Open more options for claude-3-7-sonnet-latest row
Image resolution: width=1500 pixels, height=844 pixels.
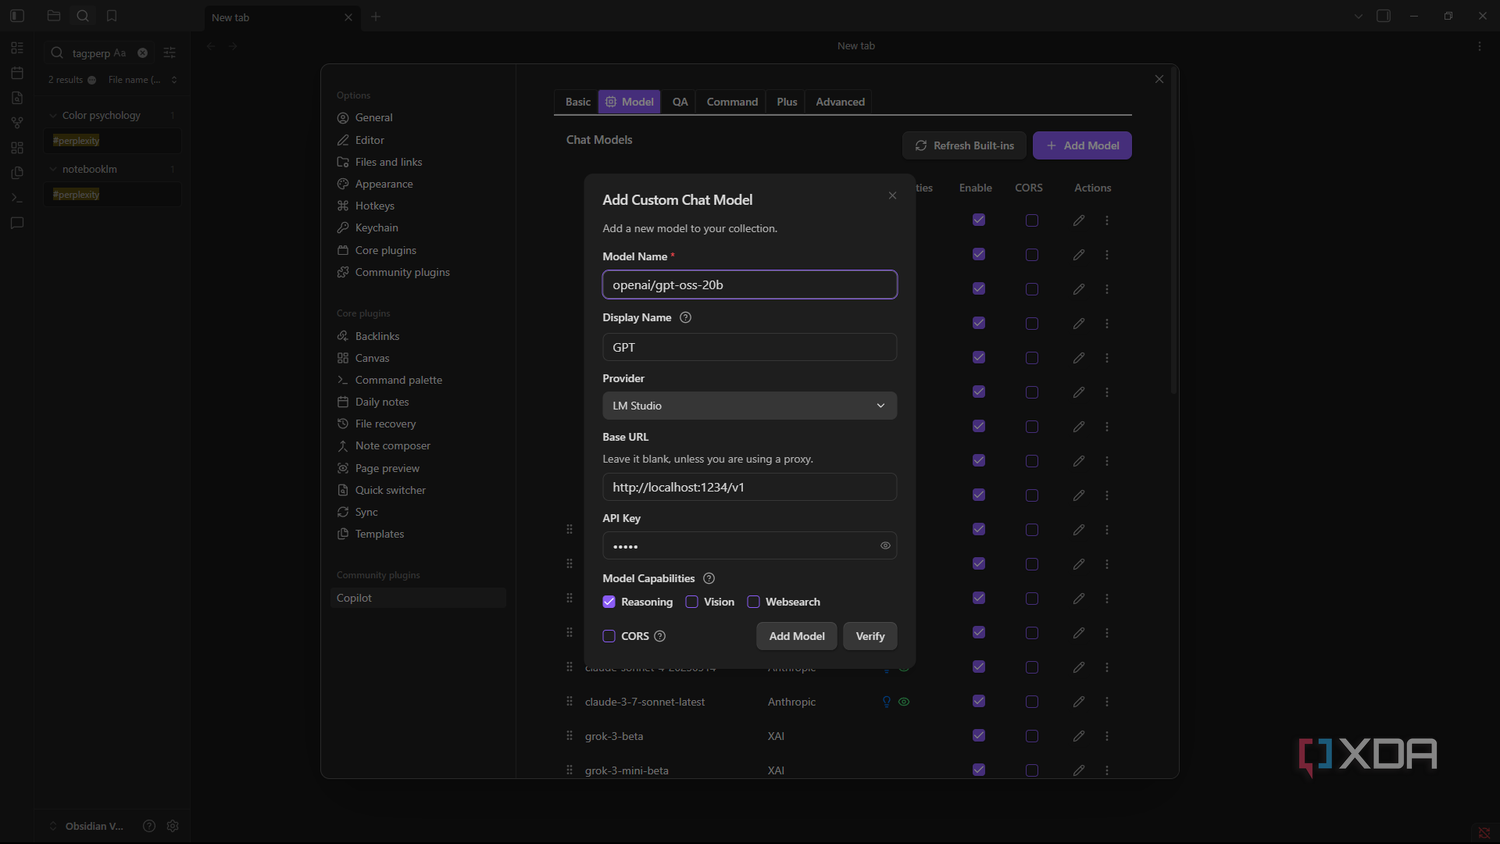click(1107, 702)
